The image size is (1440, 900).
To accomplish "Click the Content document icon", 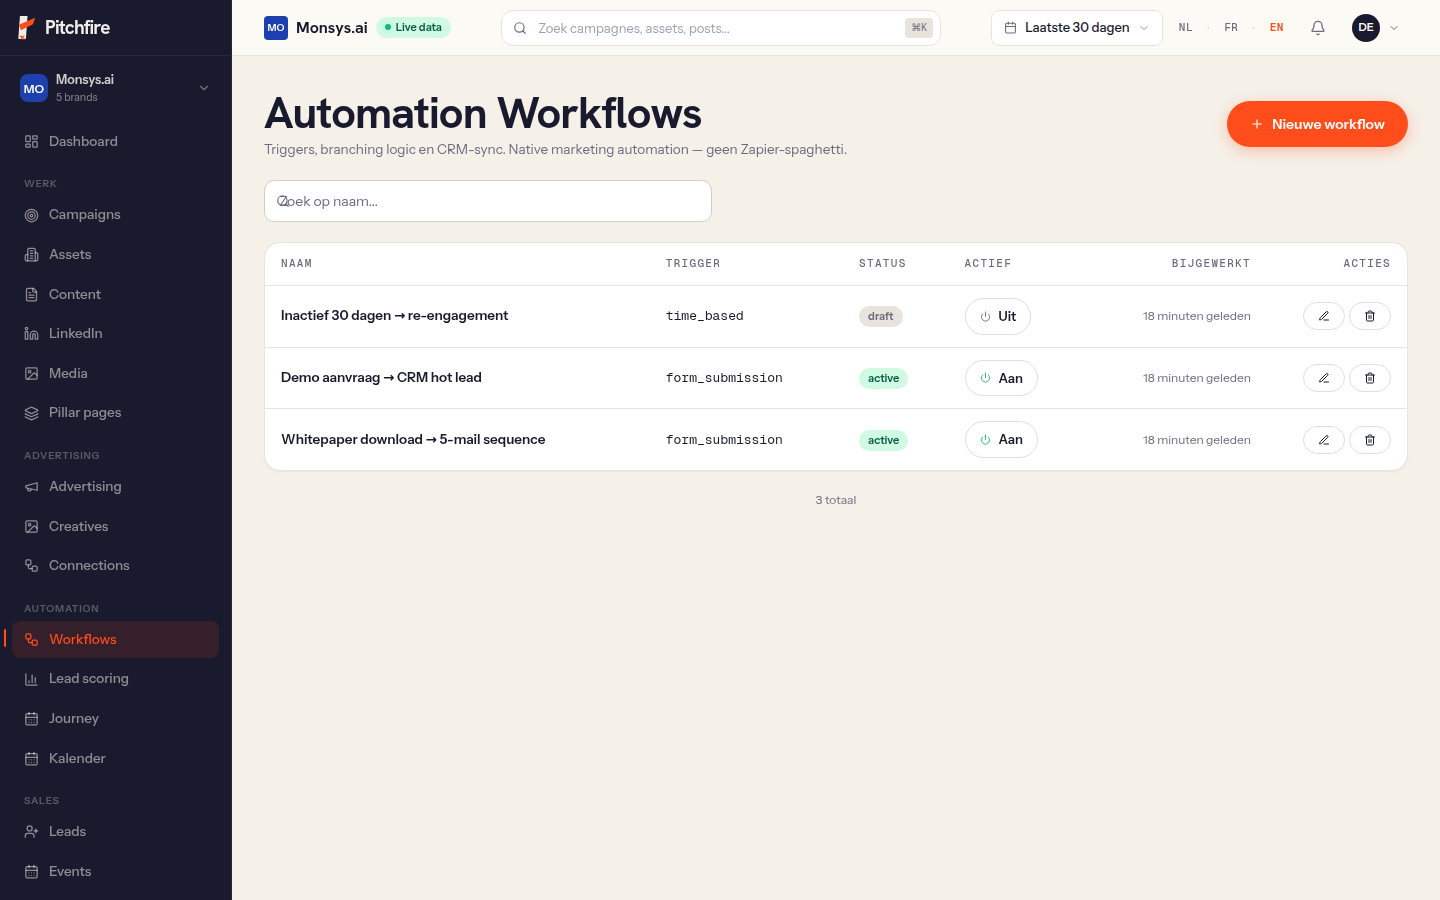I will pyautogui.click(x=32, y=295).
